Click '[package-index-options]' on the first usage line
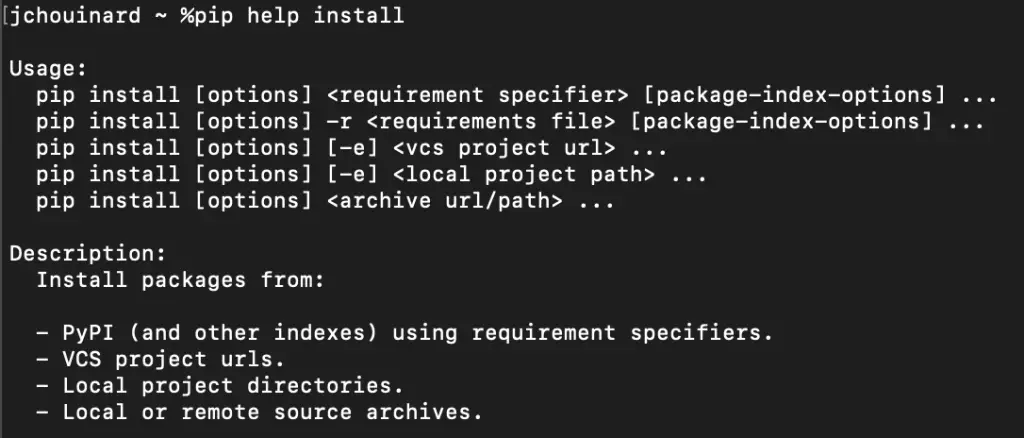Viewport: 1024px width, 438px height. click(795, 95)
